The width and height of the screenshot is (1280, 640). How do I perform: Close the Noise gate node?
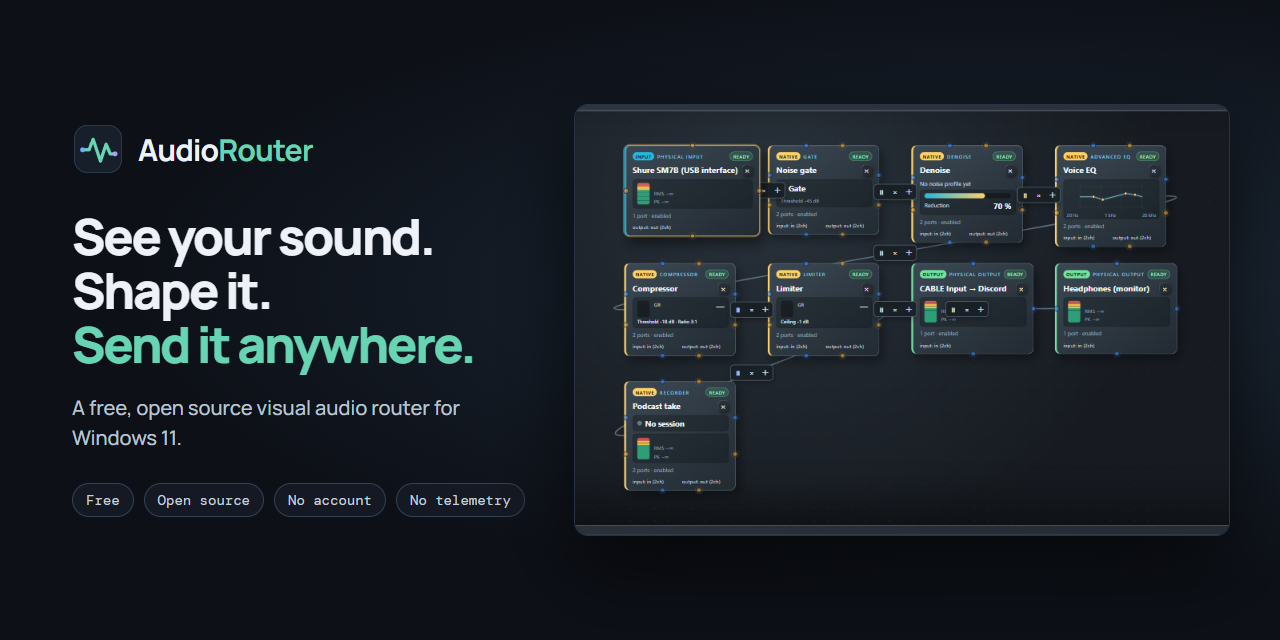(867, 171)
